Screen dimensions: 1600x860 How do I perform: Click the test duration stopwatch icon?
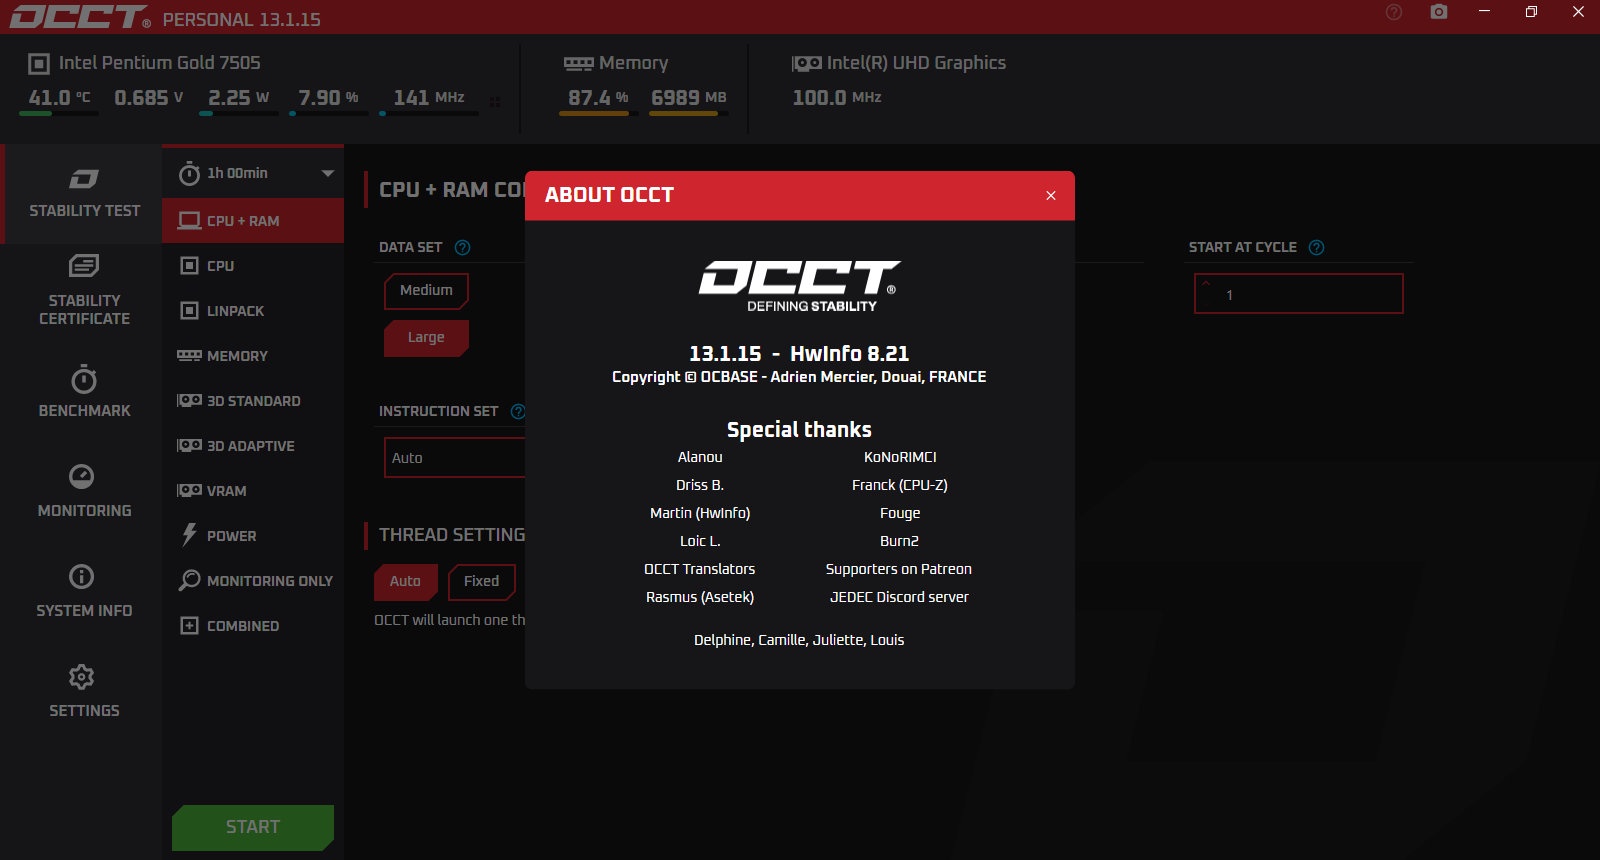[x=189, y=173]
